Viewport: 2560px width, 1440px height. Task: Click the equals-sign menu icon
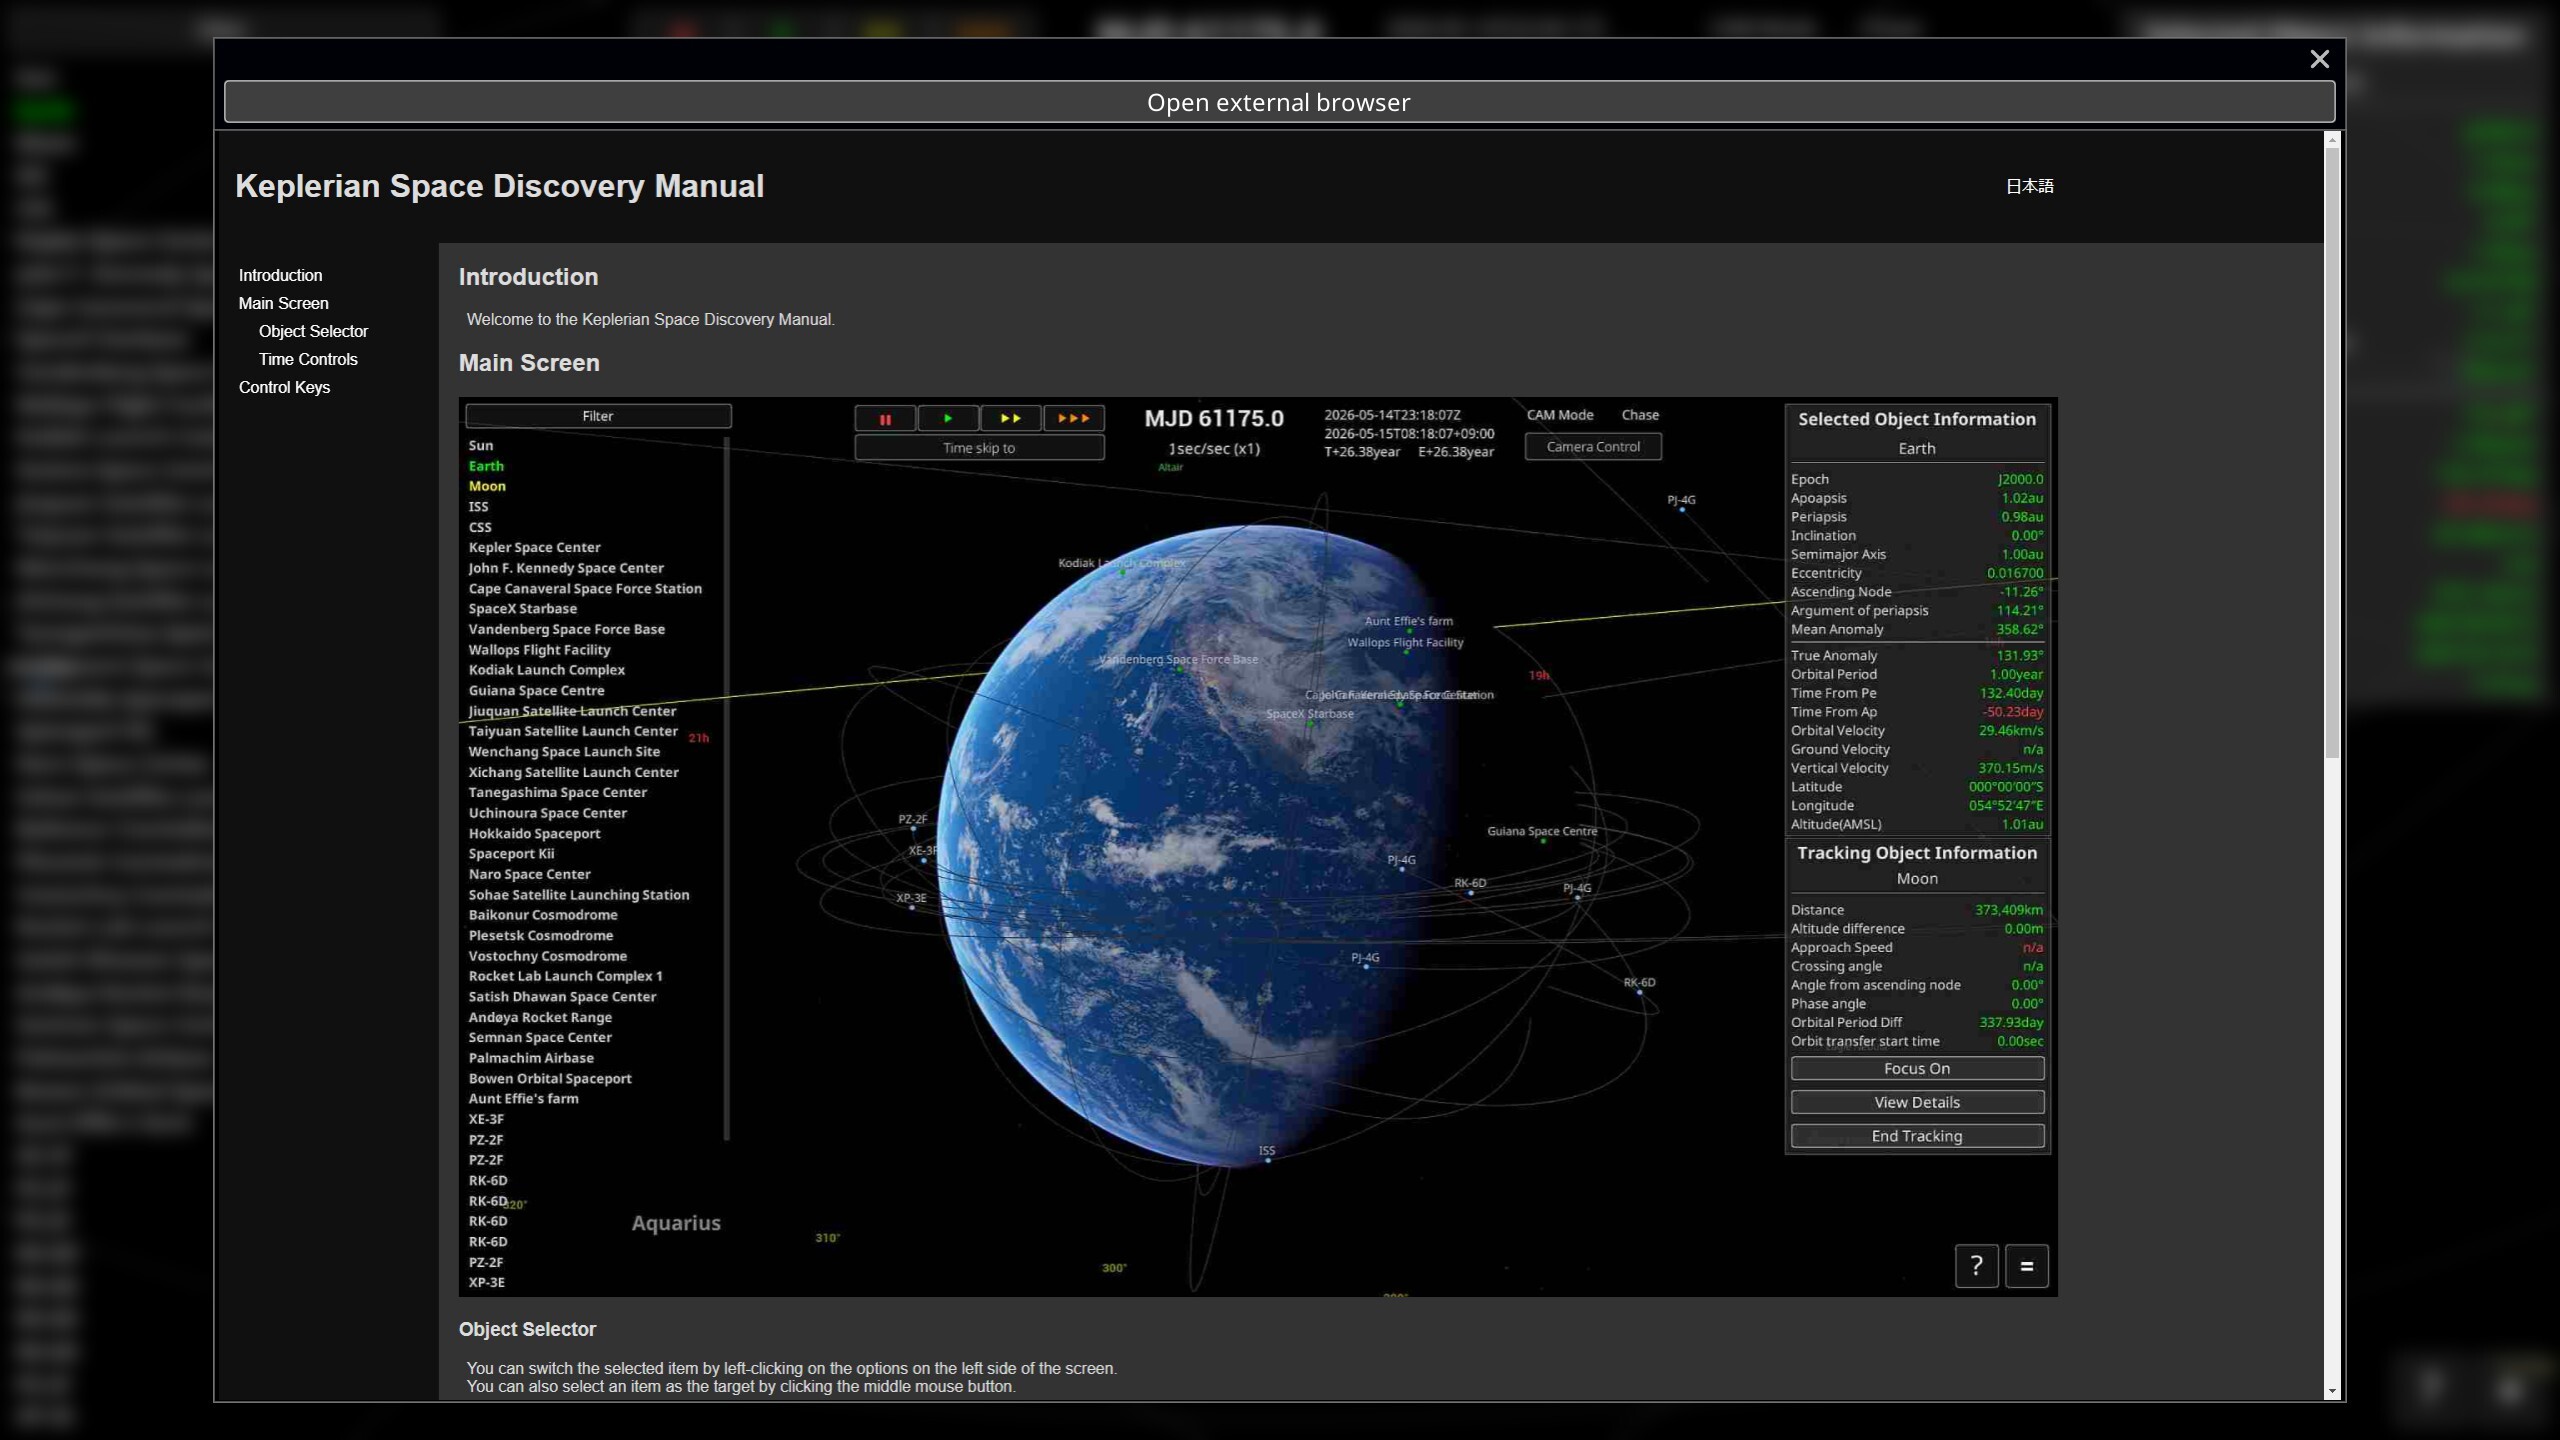2026,1266
